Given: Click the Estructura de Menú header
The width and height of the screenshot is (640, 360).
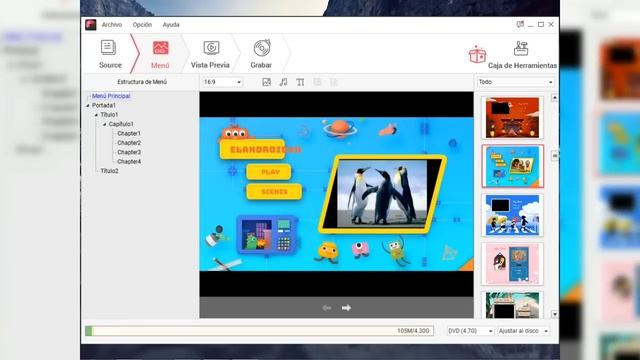Looking at the screenshot, I should [x=142, y=82].
